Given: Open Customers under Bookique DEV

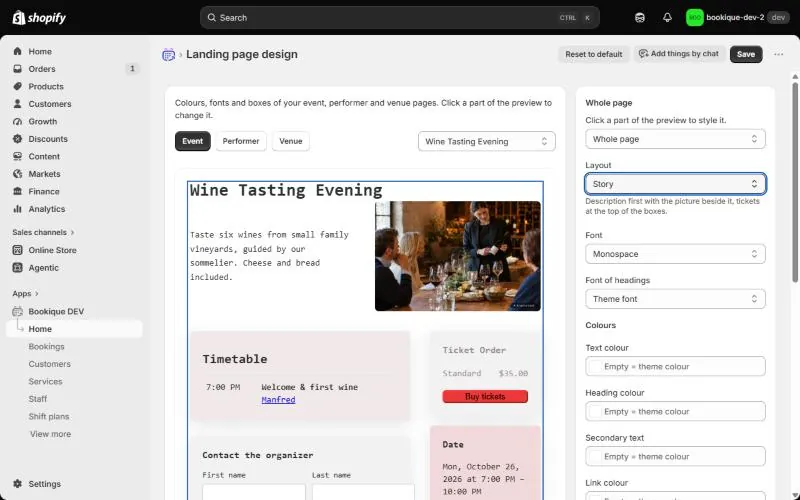Looking at the screenshot, I should coord(49,364).
